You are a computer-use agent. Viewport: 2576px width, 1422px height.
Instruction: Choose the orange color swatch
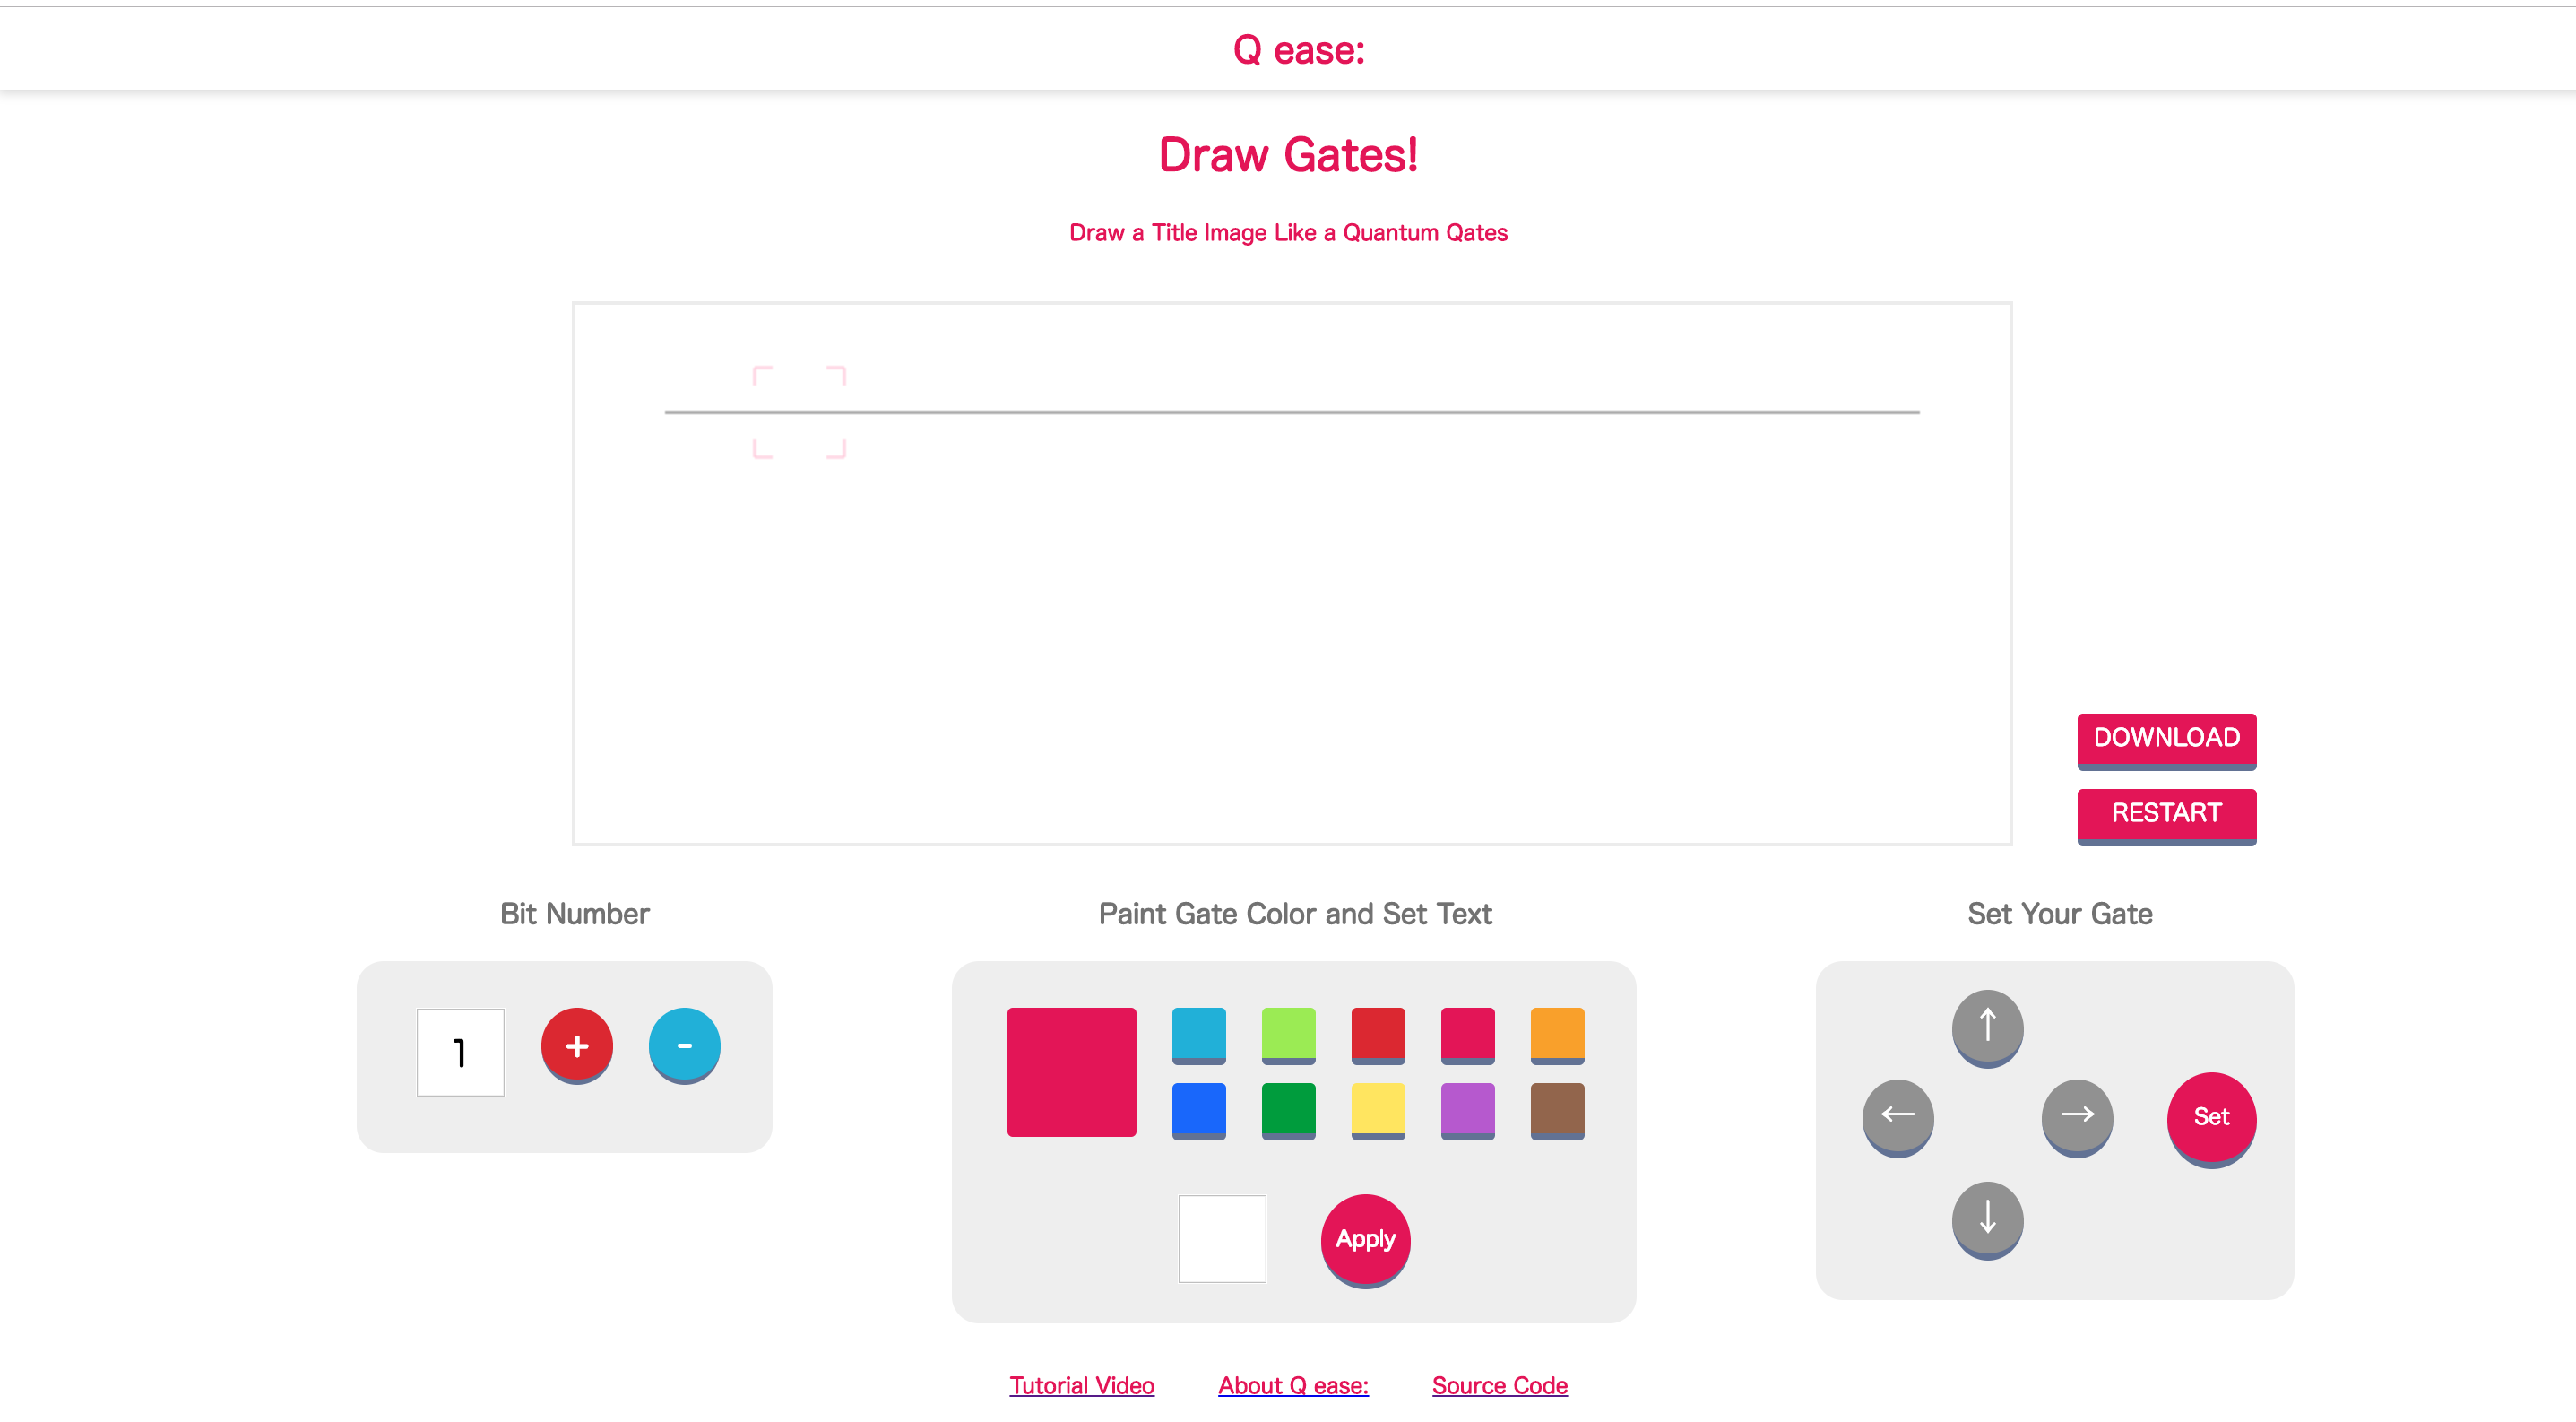(x=1557, y=1034)
